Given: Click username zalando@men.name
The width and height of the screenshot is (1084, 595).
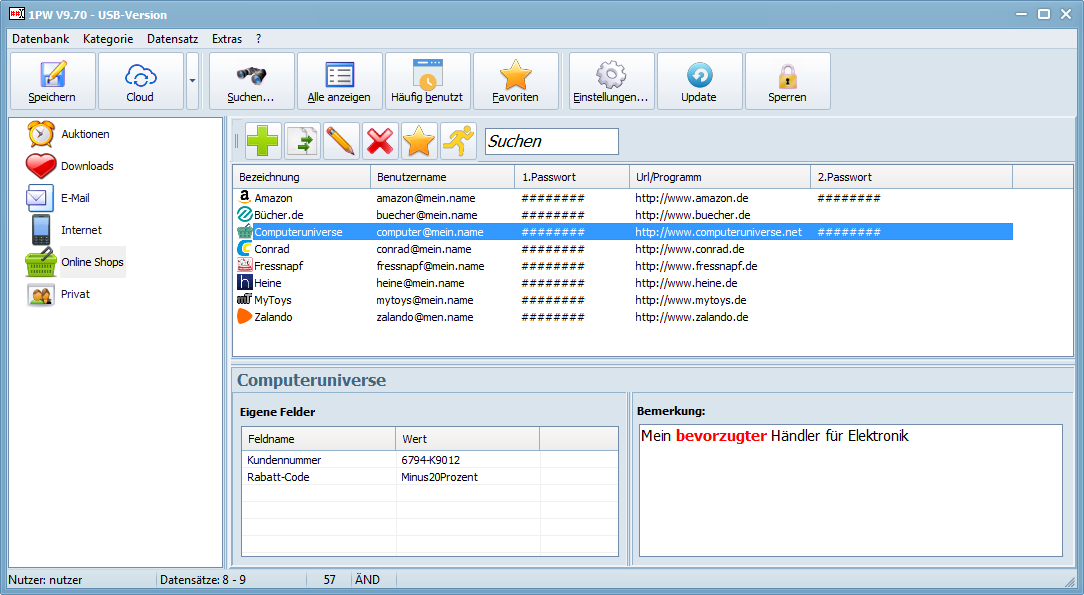Looking at the screenshot, I should [x=425, y=317].
